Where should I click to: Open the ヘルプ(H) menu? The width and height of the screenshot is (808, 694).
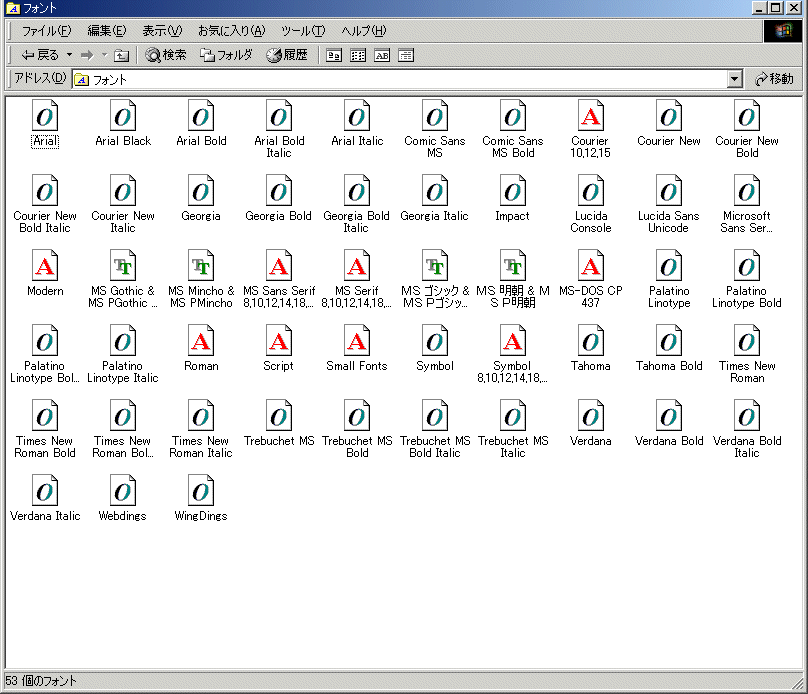pos(363,31)
